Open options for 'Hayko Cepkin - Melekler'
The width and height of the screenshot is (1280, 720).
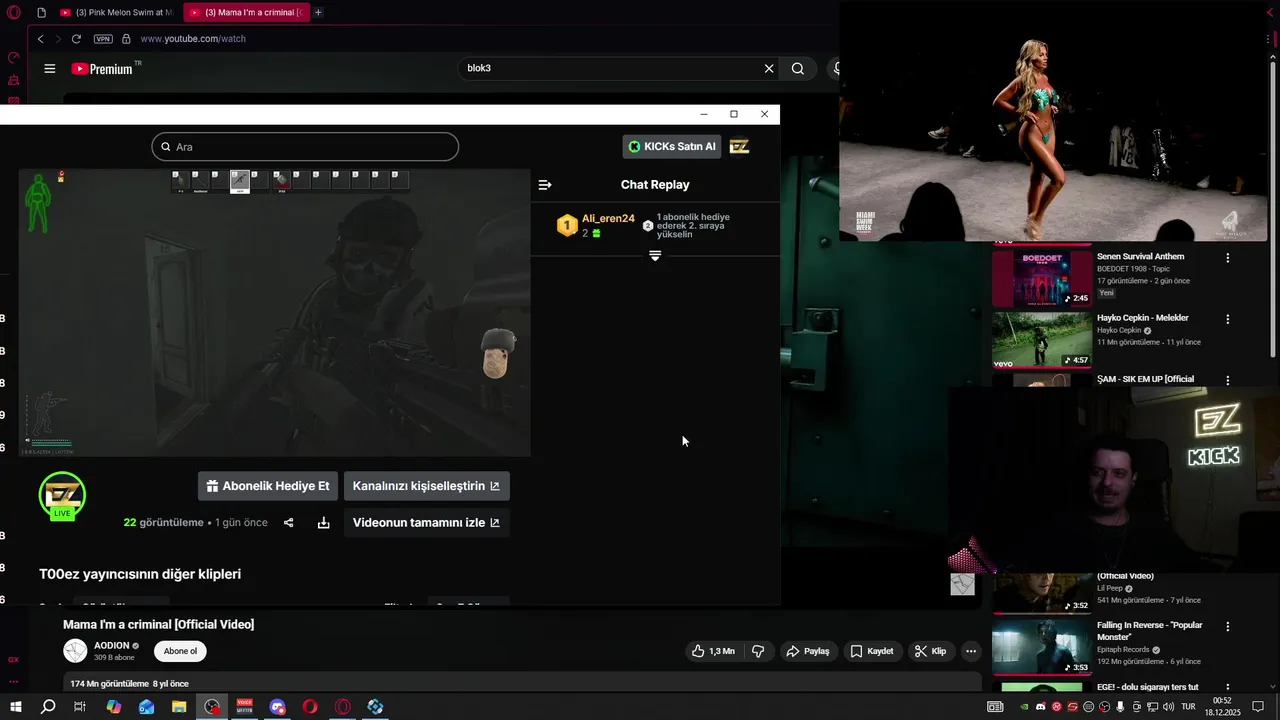(x=1228, y=319)
